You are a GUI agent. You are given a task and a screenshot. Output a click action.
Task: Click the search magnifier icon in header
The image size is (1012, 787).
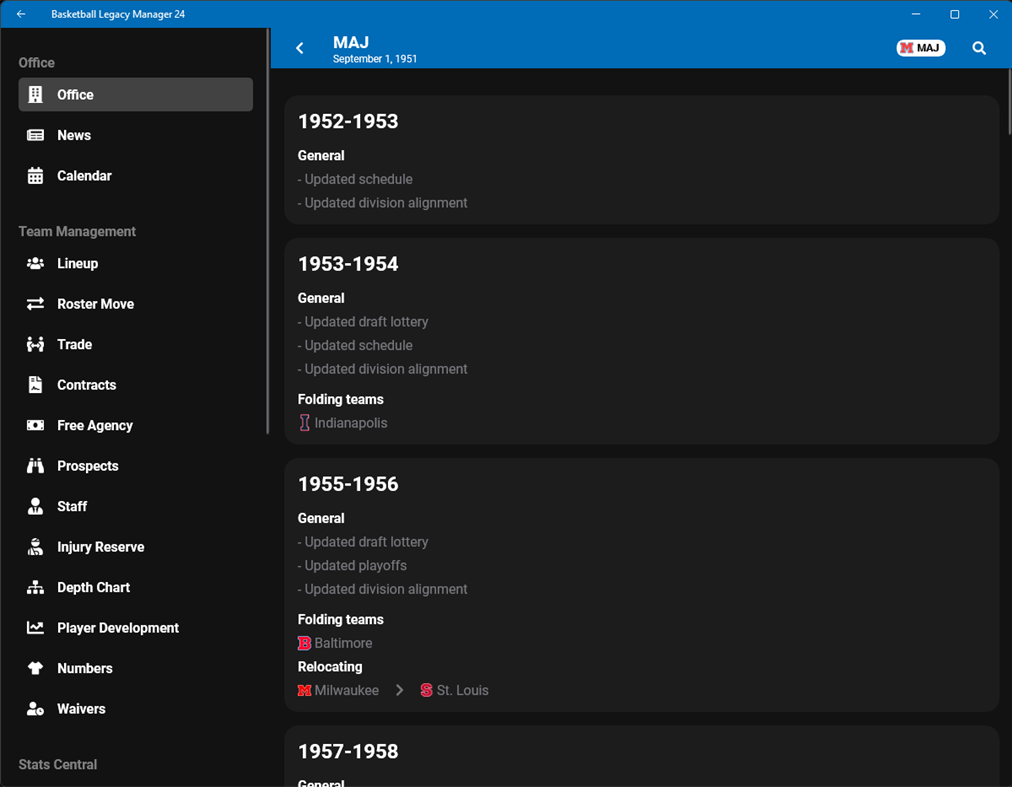pos(979,48)
